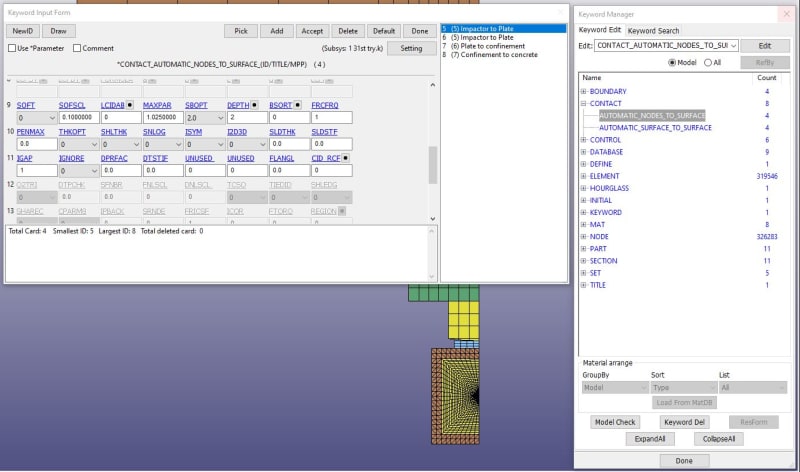Click the keyword form vertical scrollbar thumb
This screenshot has width=800, height=472.
tap(433, 165)
